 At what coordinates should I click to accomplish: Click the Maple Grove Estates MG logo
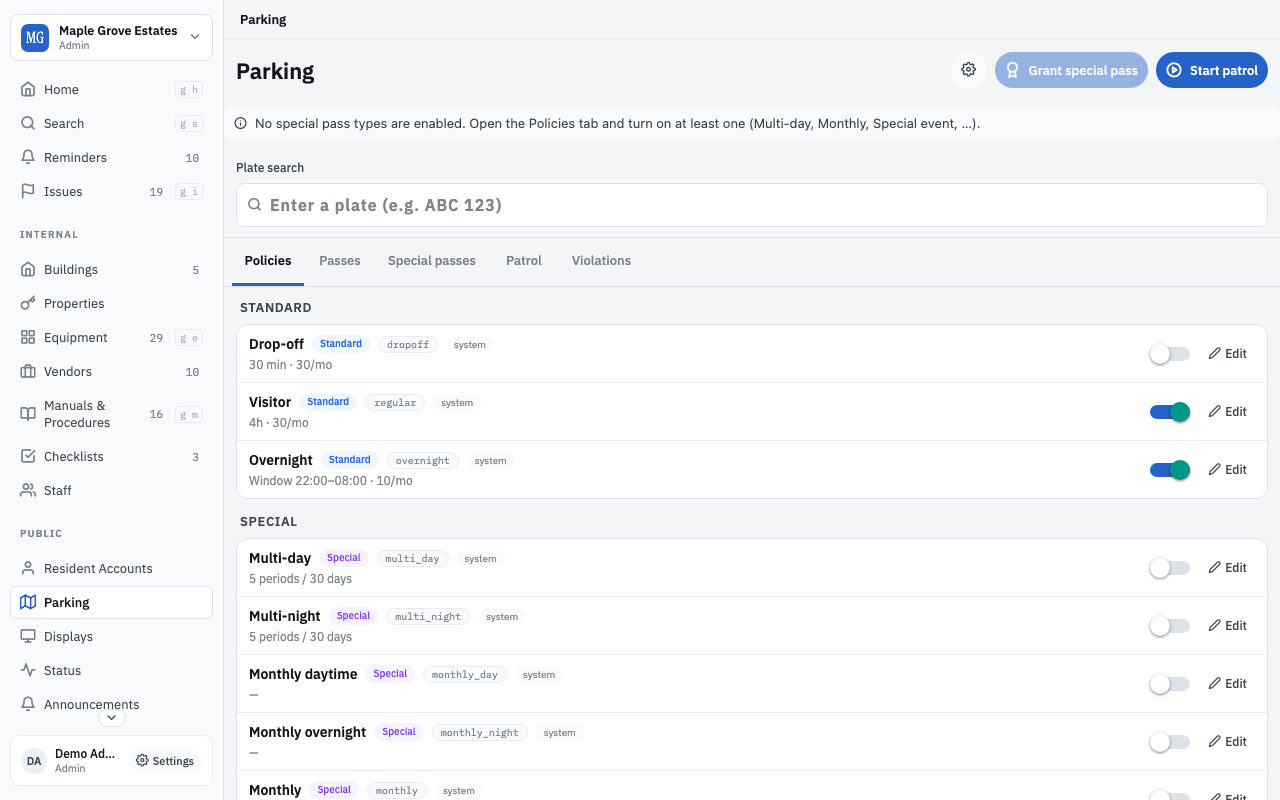[35, 38]
